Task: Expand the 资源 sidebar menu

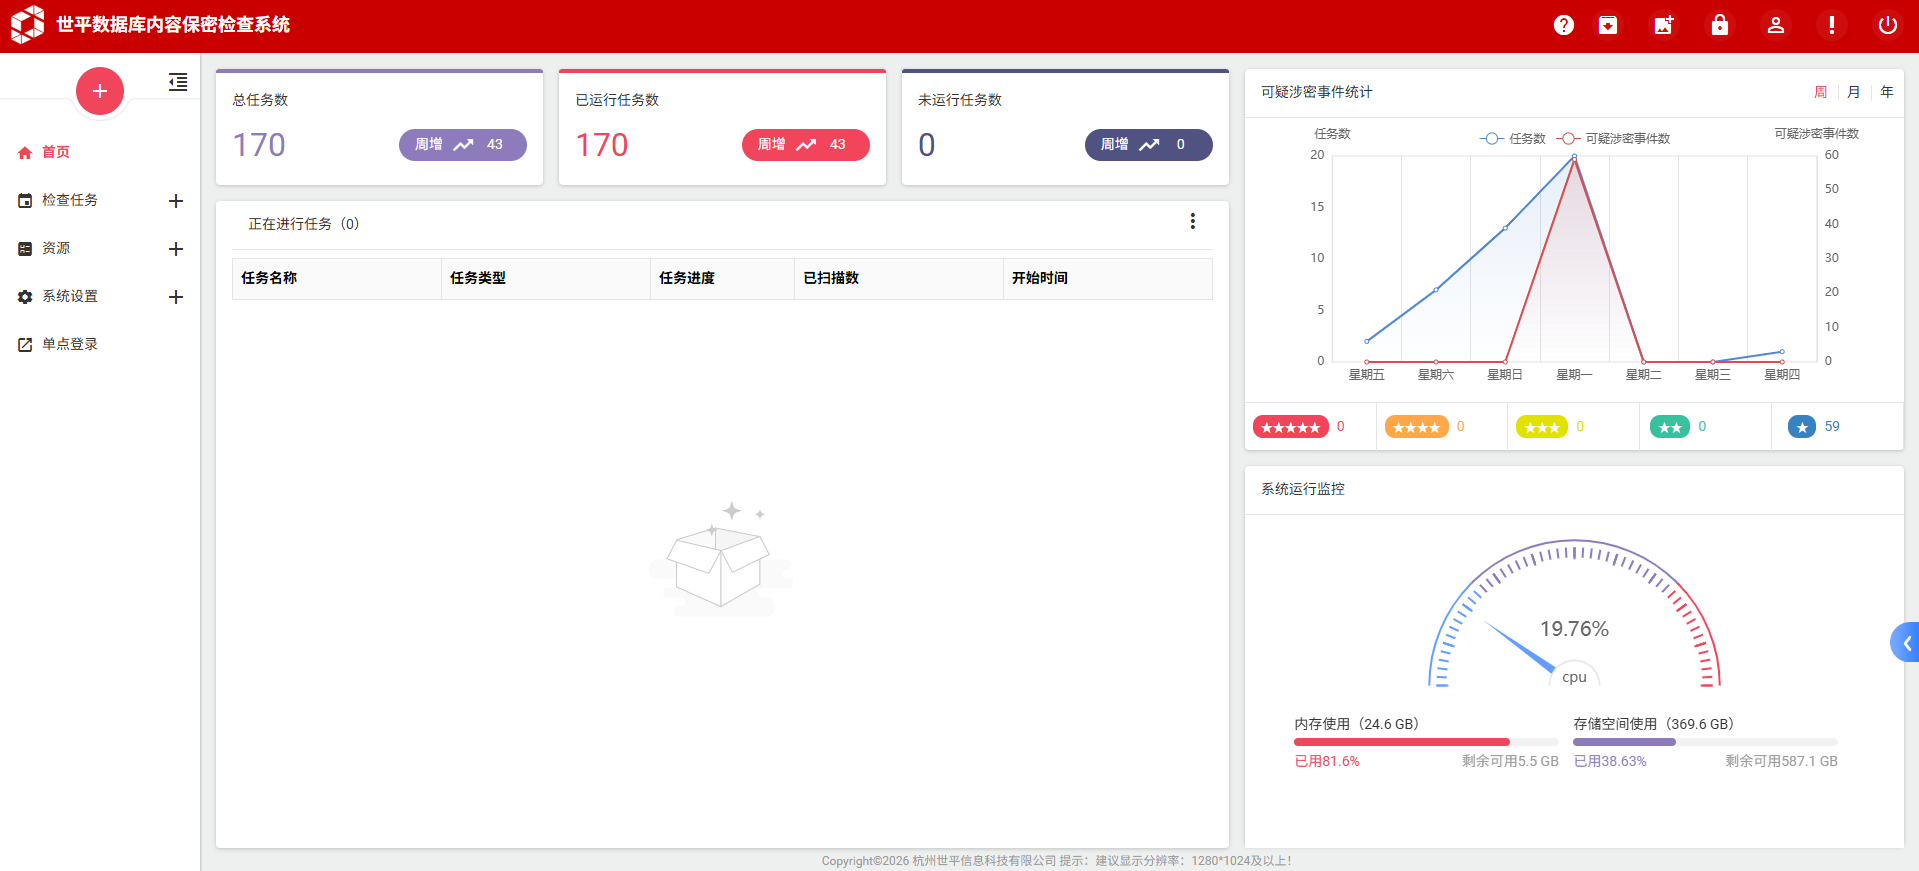Action: point(175,249)
